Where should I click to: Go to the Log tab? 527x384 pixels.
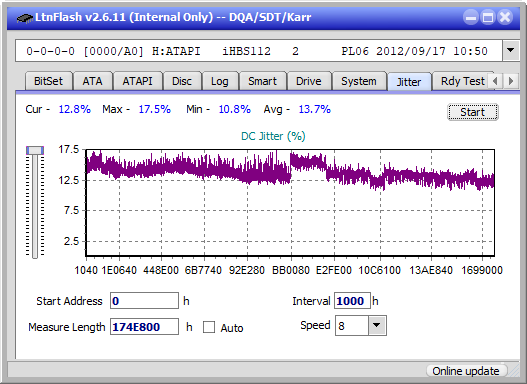pos(220,81)
